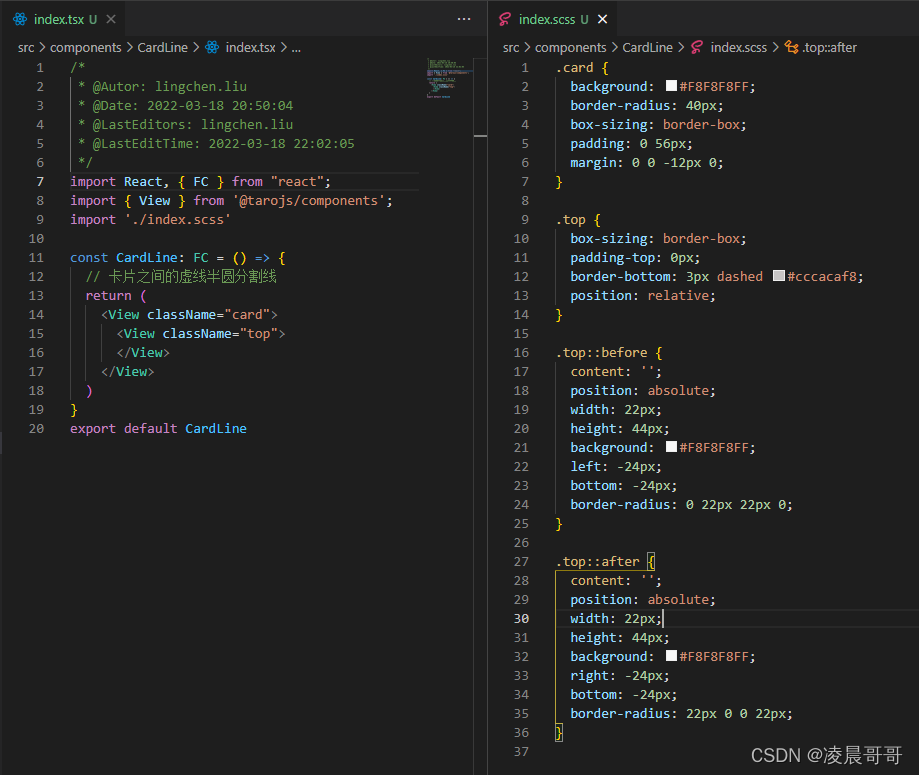Click '.top::before' selector in index.scss
This screenshot has height=775, width=919.
click(x=601, y=352)
